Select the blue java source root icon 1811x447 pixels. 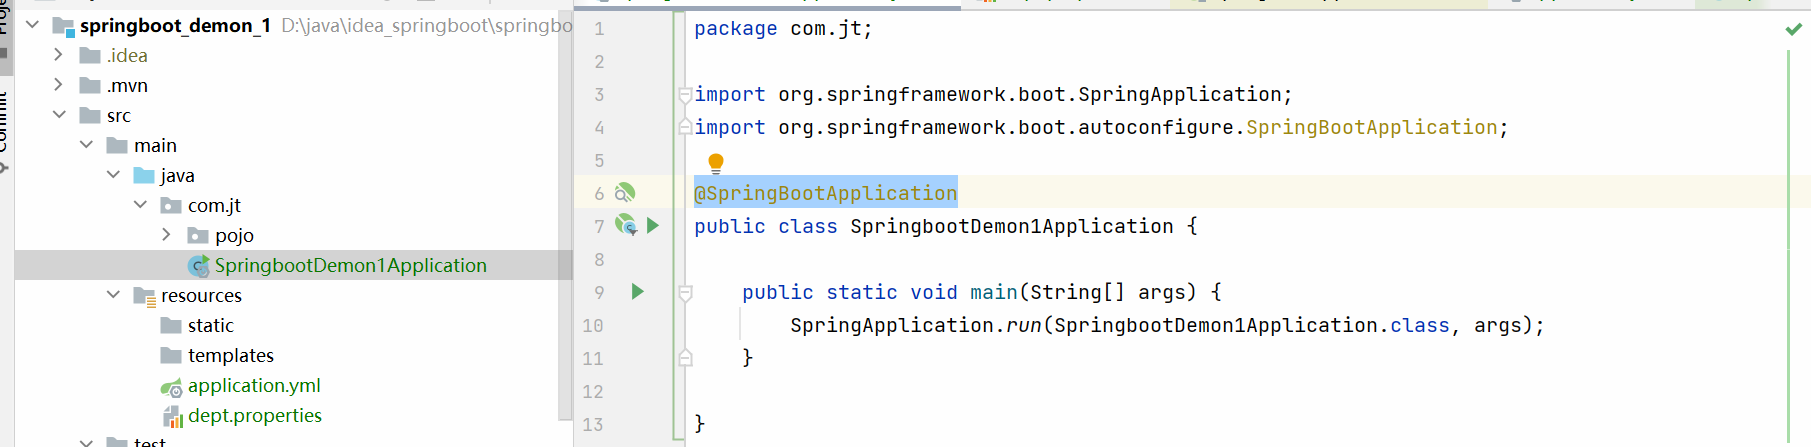(x=144, y=175)
